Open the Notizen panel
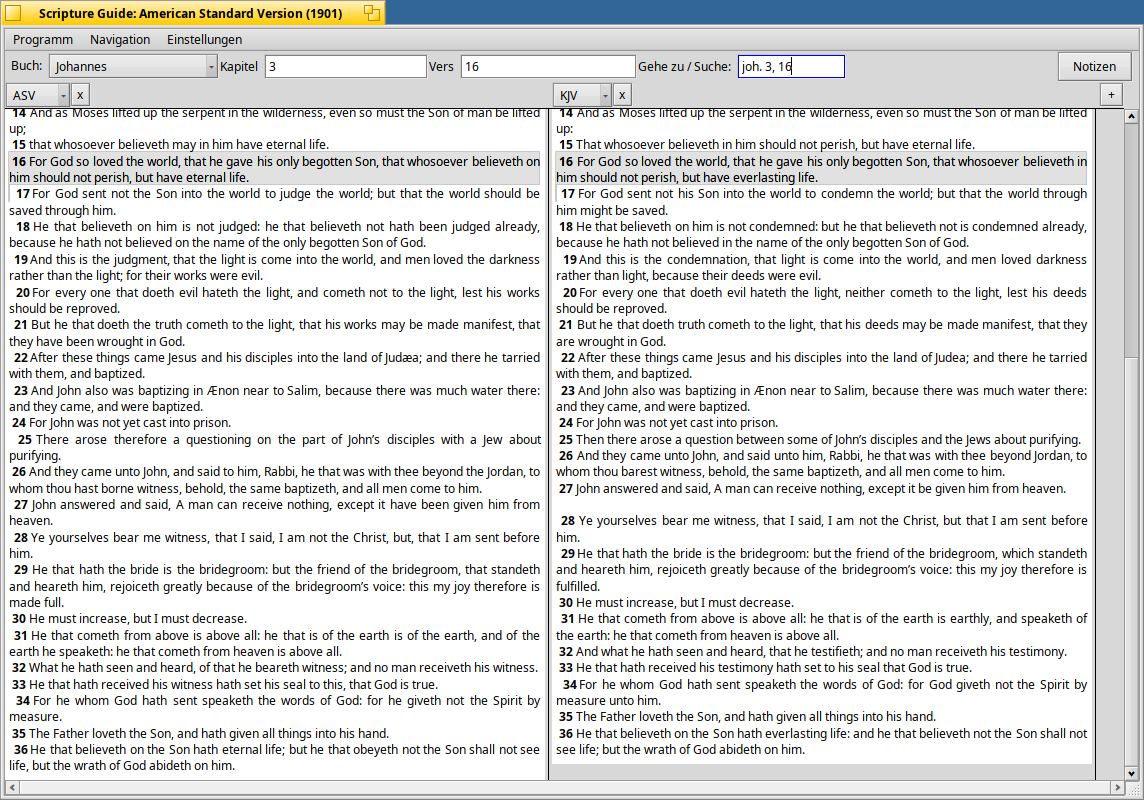This screenshot has width=1144, height=800. coord(1094,66)
